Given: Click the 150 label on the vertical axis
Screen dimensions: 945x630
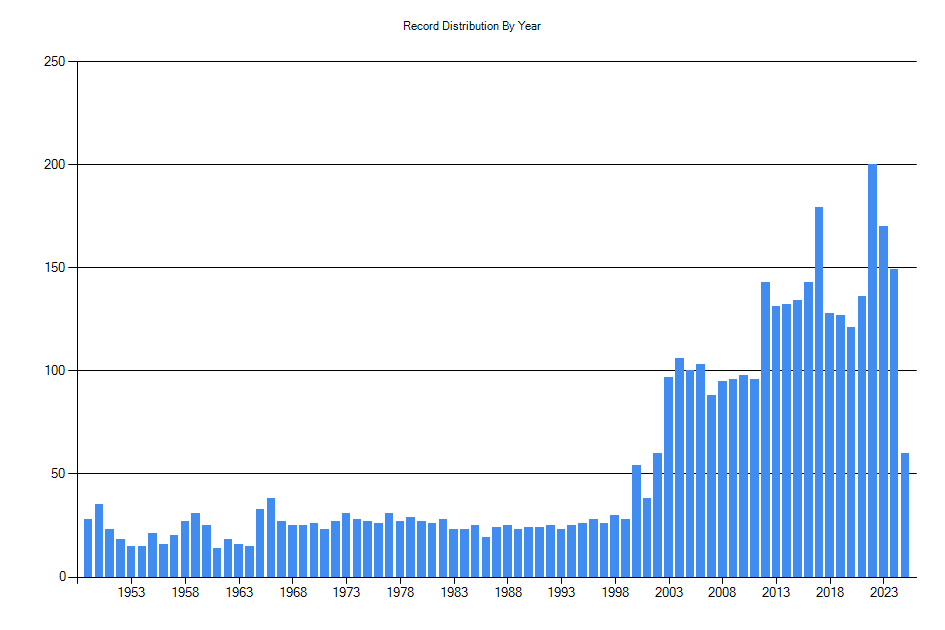Looking at the screenshot, I should 54,268.
